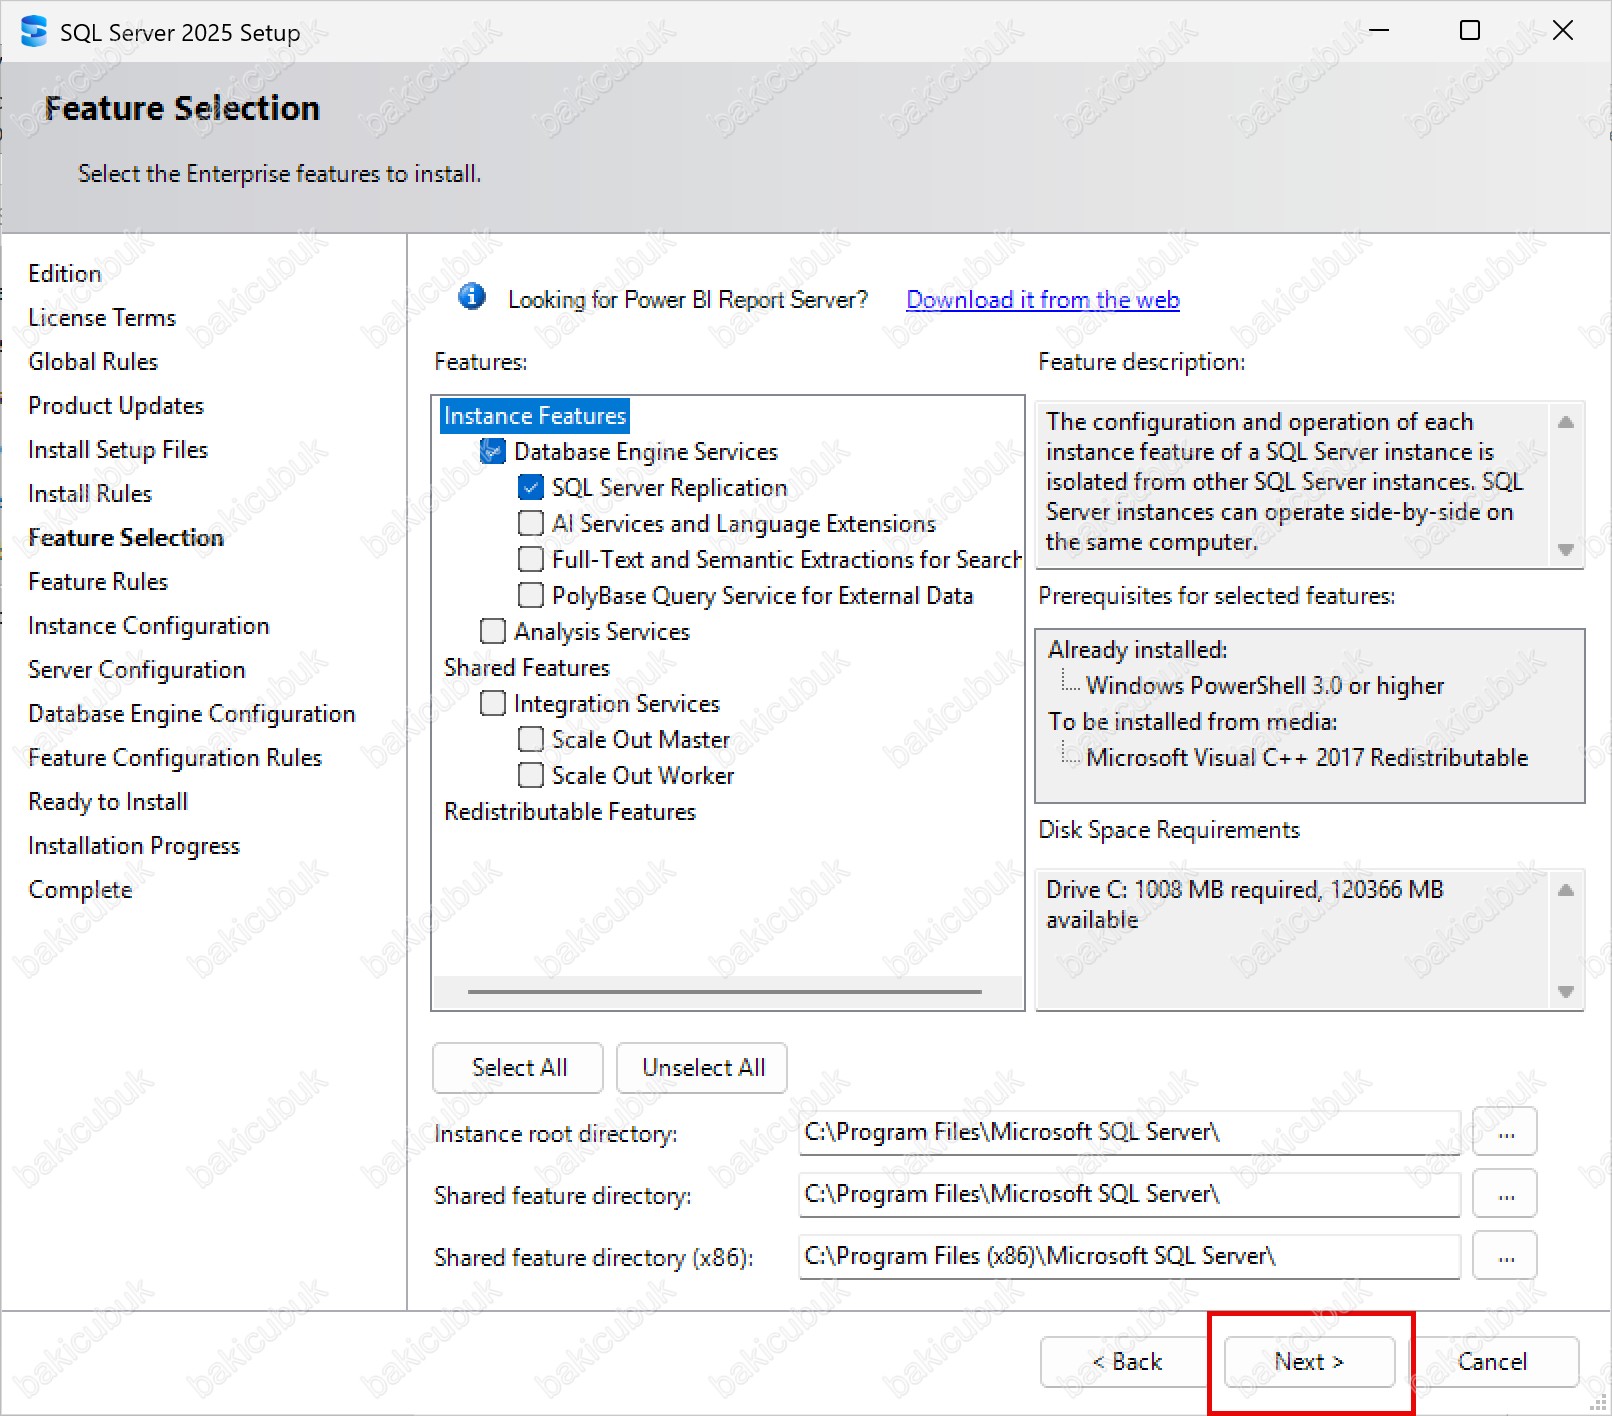
Task: Open the Server Configuration step in sidebar
Action: (x=137, y=670)
